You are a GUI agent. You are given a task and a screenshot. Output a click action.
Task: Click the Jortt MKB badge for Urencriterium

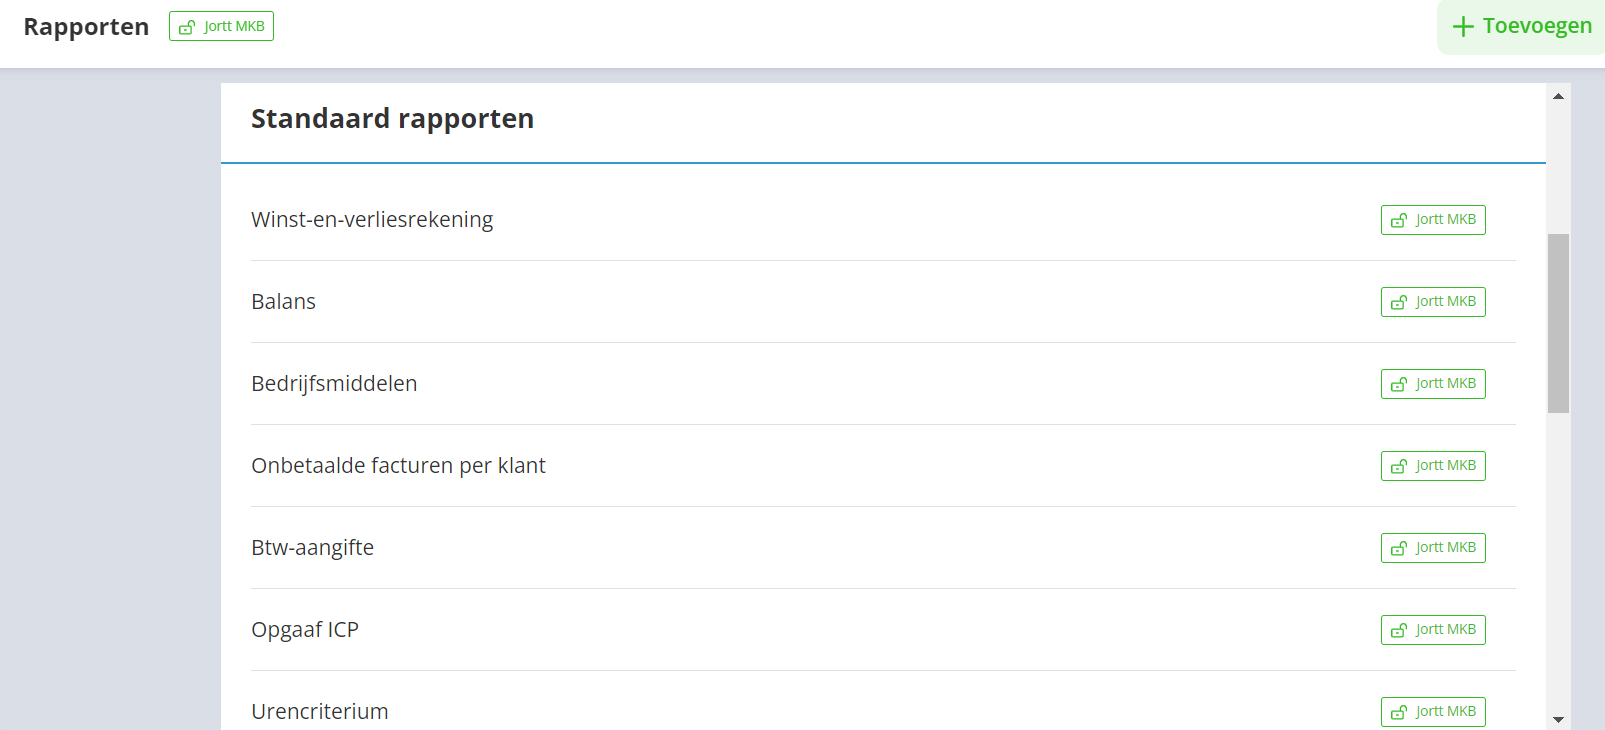click(x=1432, y=712)
